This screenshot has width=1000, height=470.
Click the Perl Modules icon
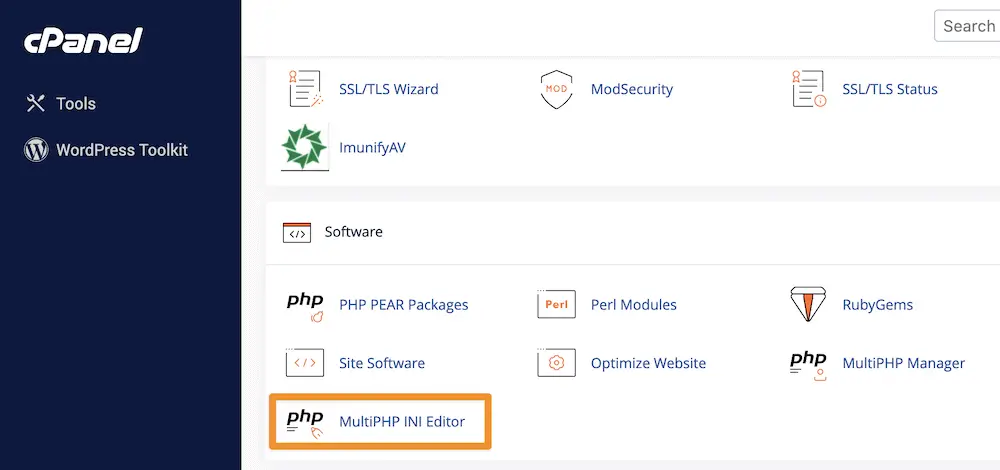point(556,304)
